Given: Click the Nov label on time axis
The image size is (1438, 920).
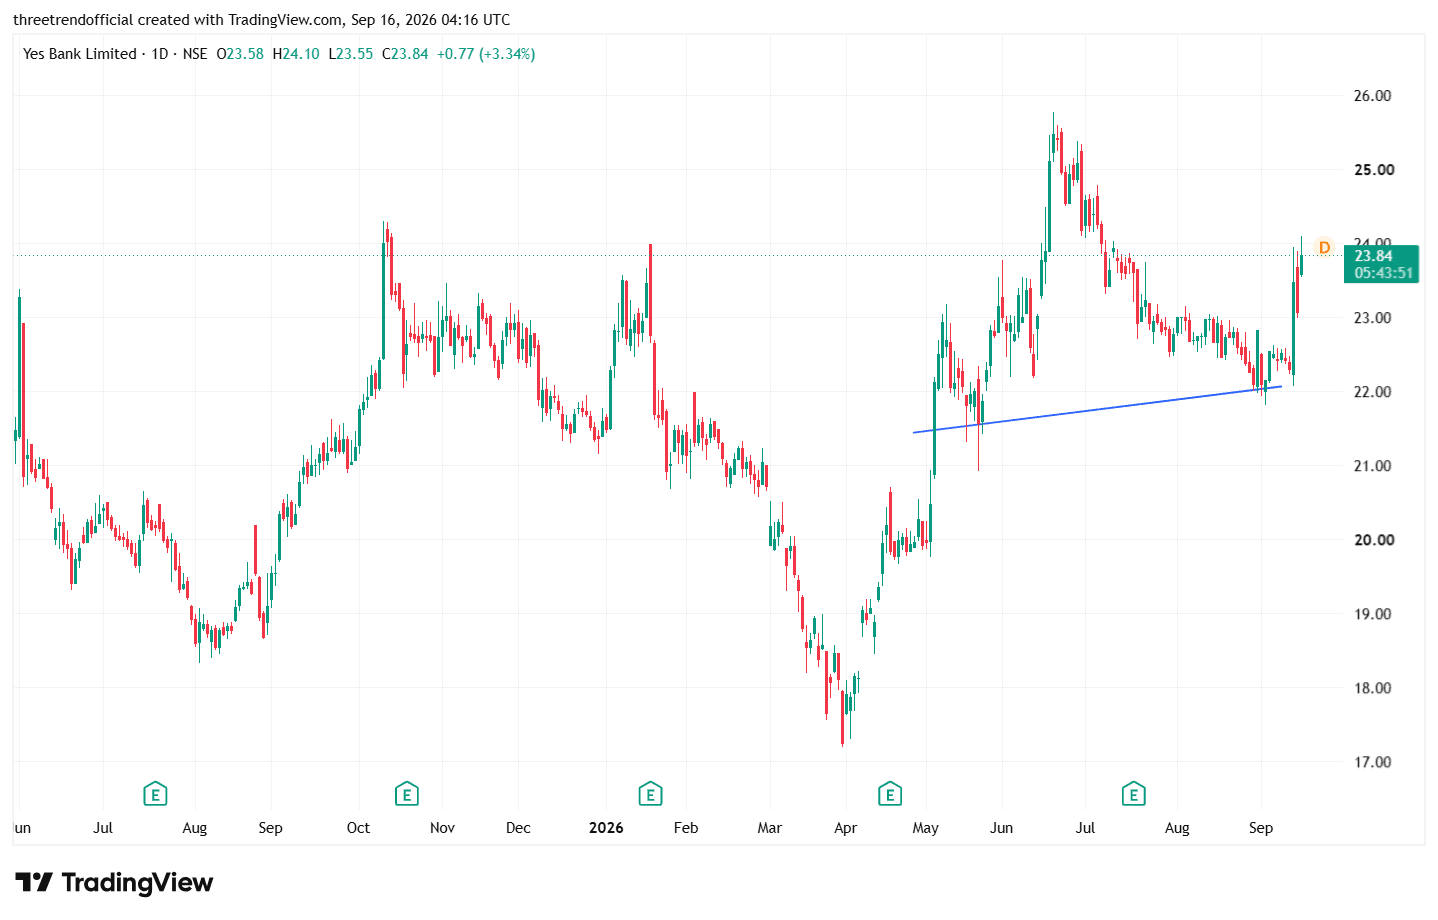Looking at the screenshot, I should (x=442, y=828).
